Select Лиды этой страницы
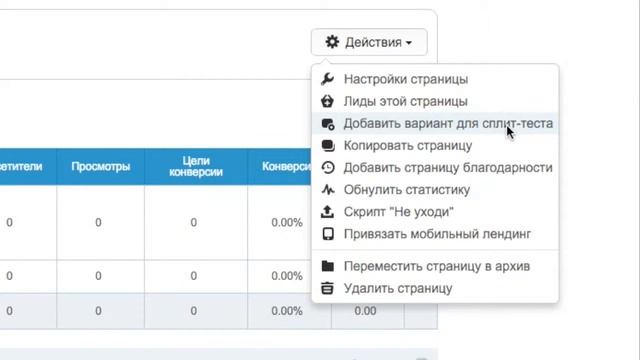The height and width of the screenshot is (360, 640). 435,101
